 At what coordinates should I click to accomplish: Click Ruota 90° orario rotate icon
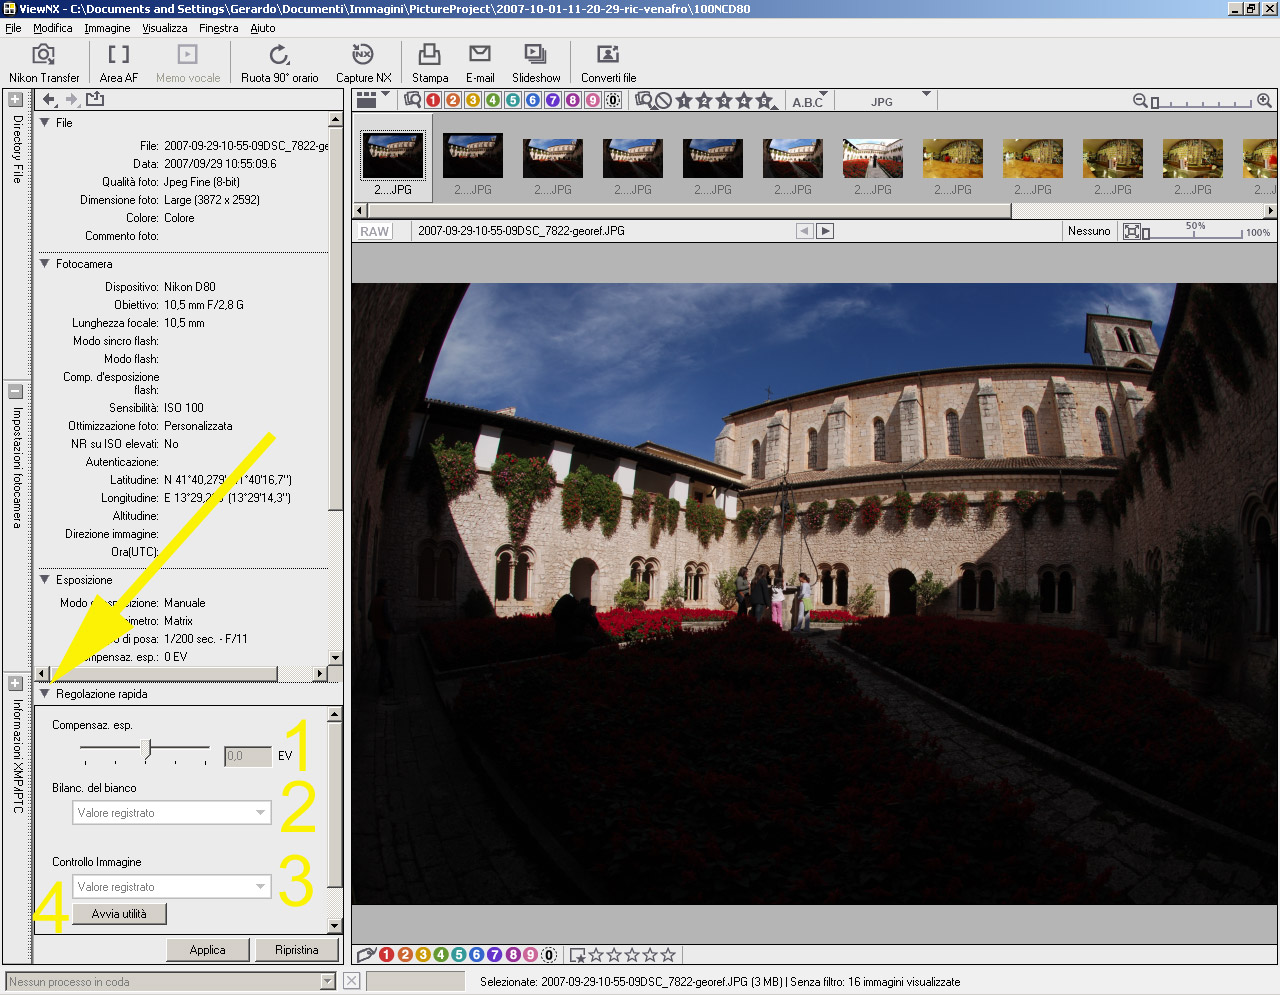click(x=279, y=62)
